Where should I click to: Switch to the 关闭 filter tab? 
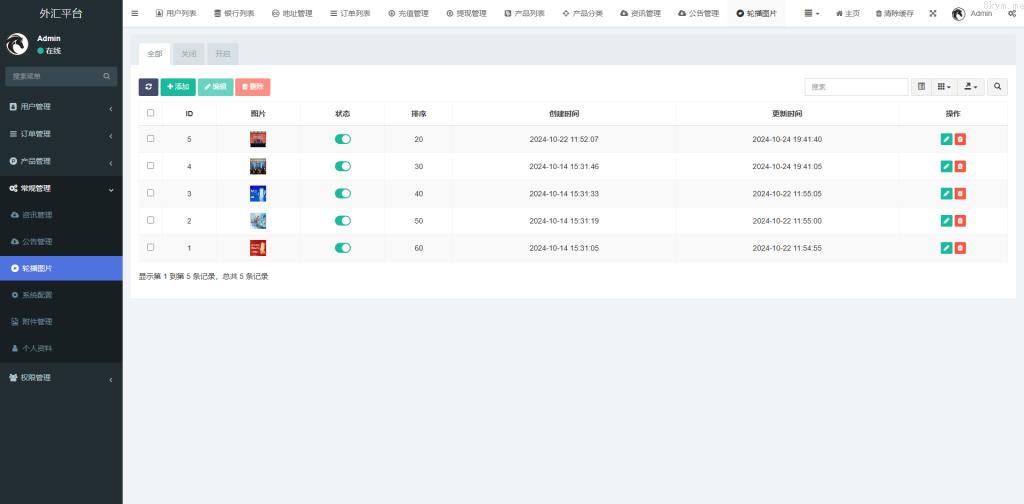(x=188, y=54)
